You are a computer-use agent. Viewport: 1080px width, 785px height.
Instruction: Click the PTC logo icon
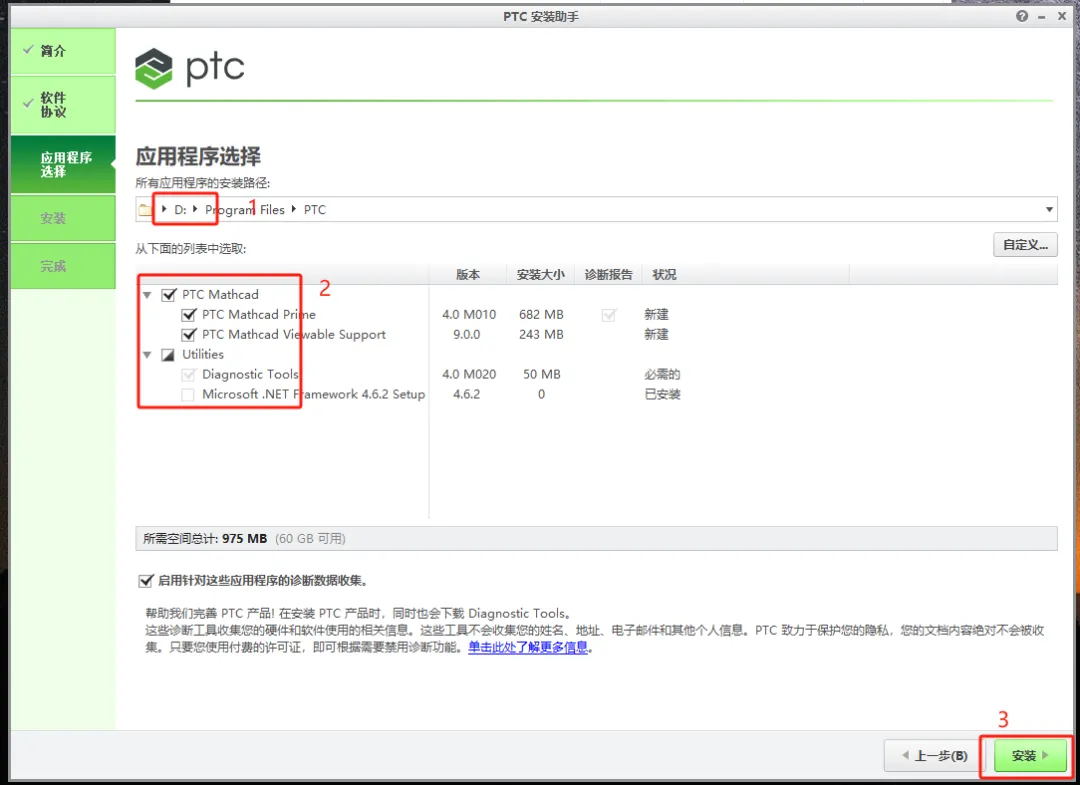pyautogui.click(x=154, y=68)
